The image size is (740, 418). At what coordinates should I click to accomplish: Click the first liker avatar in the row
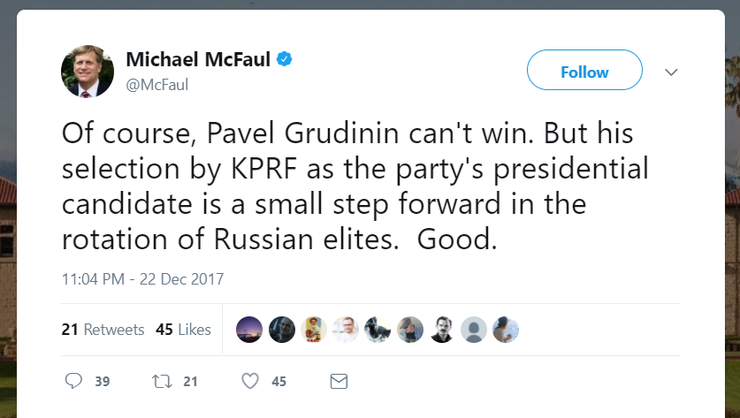coord(250,329)
